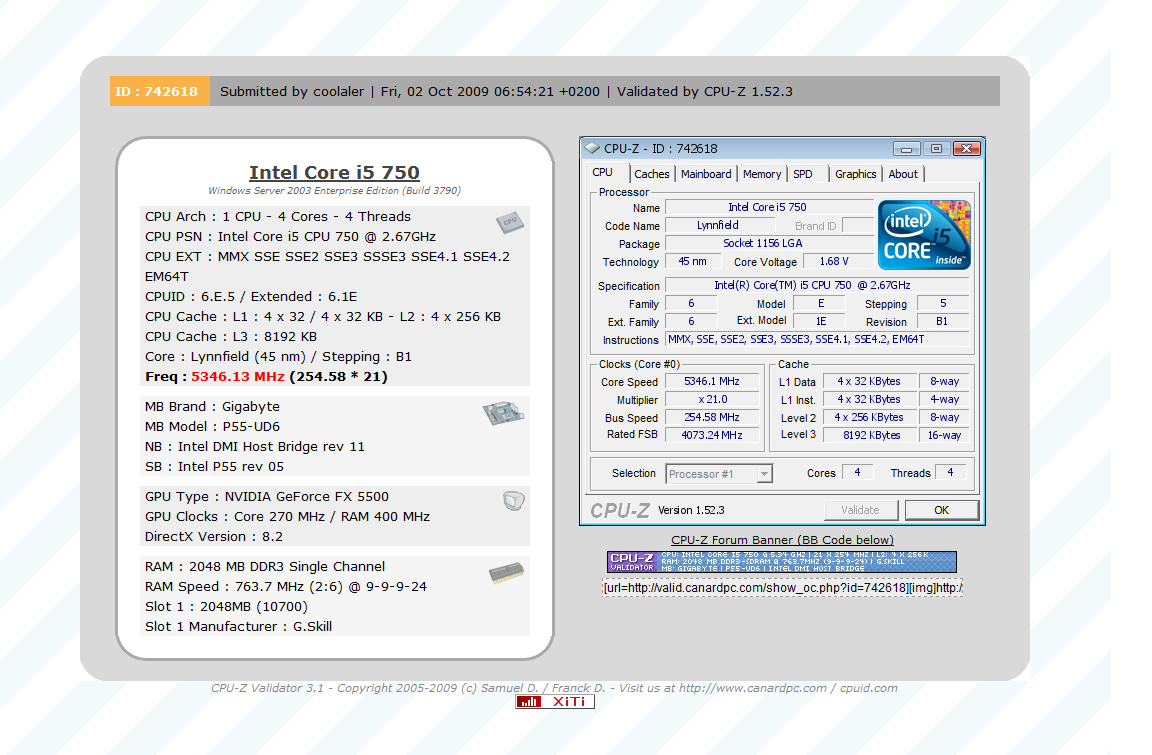Click the RAM Speed 763.7 MHz line
This screenshot has width=1152, height=755.
[286, 587]
